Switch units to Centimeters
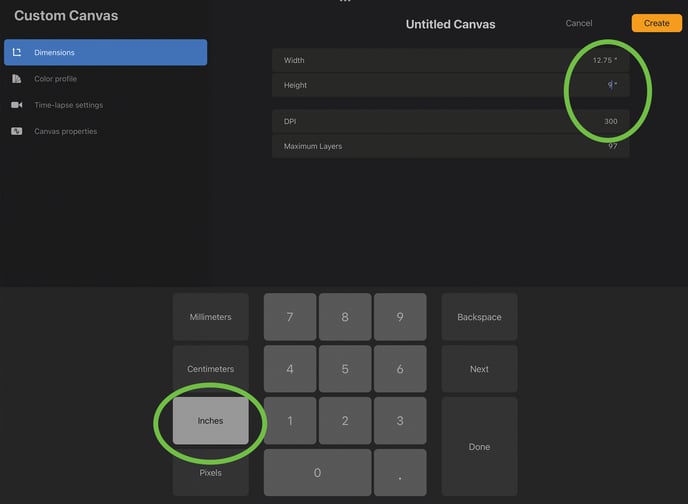The width and height of the screenshot is (688, 504). (x=211, y=369)
